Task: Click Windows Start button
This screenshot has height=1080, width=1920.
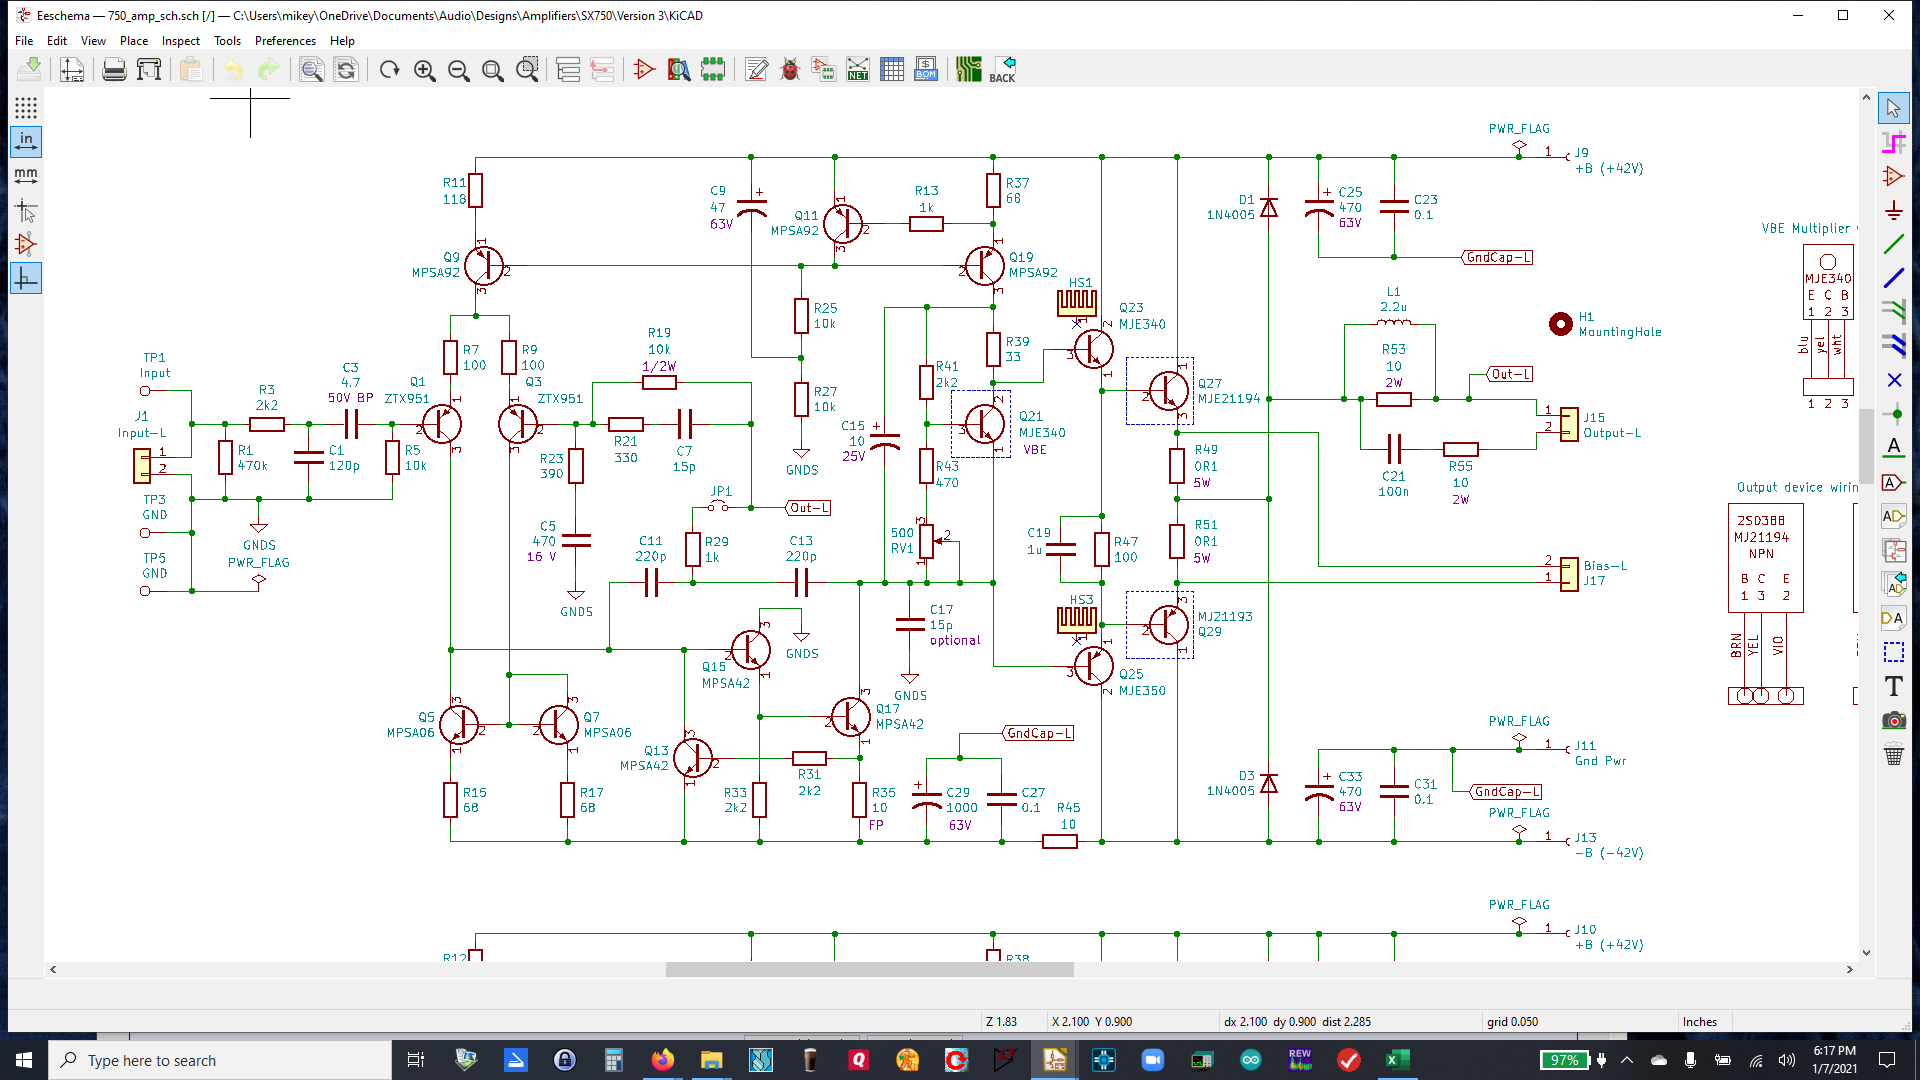Action: coord(24,1060)
